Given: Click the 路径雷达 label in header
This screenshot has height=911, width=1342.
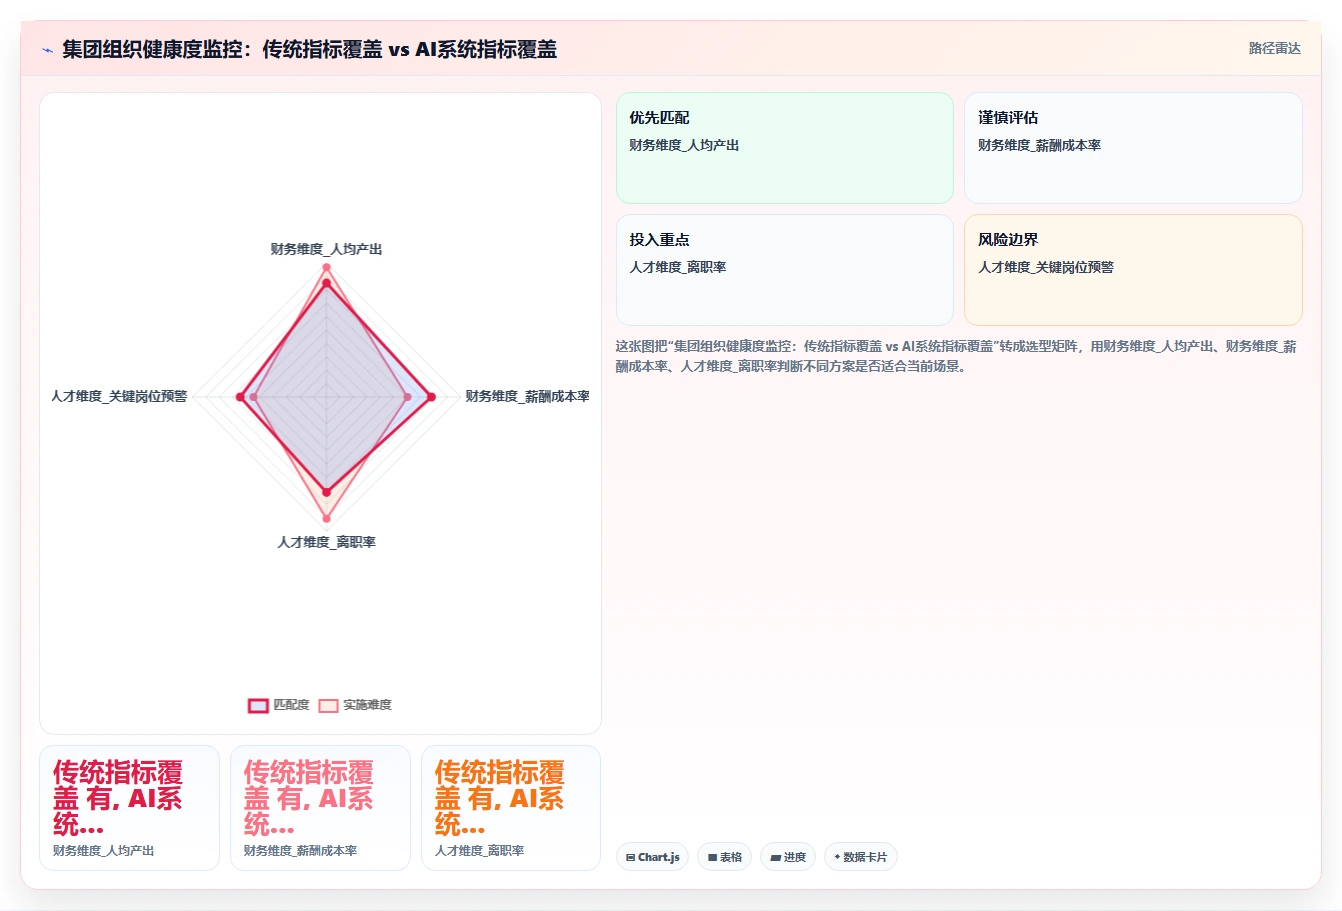Looking at the screenshot, I should tap(1274, 48).
